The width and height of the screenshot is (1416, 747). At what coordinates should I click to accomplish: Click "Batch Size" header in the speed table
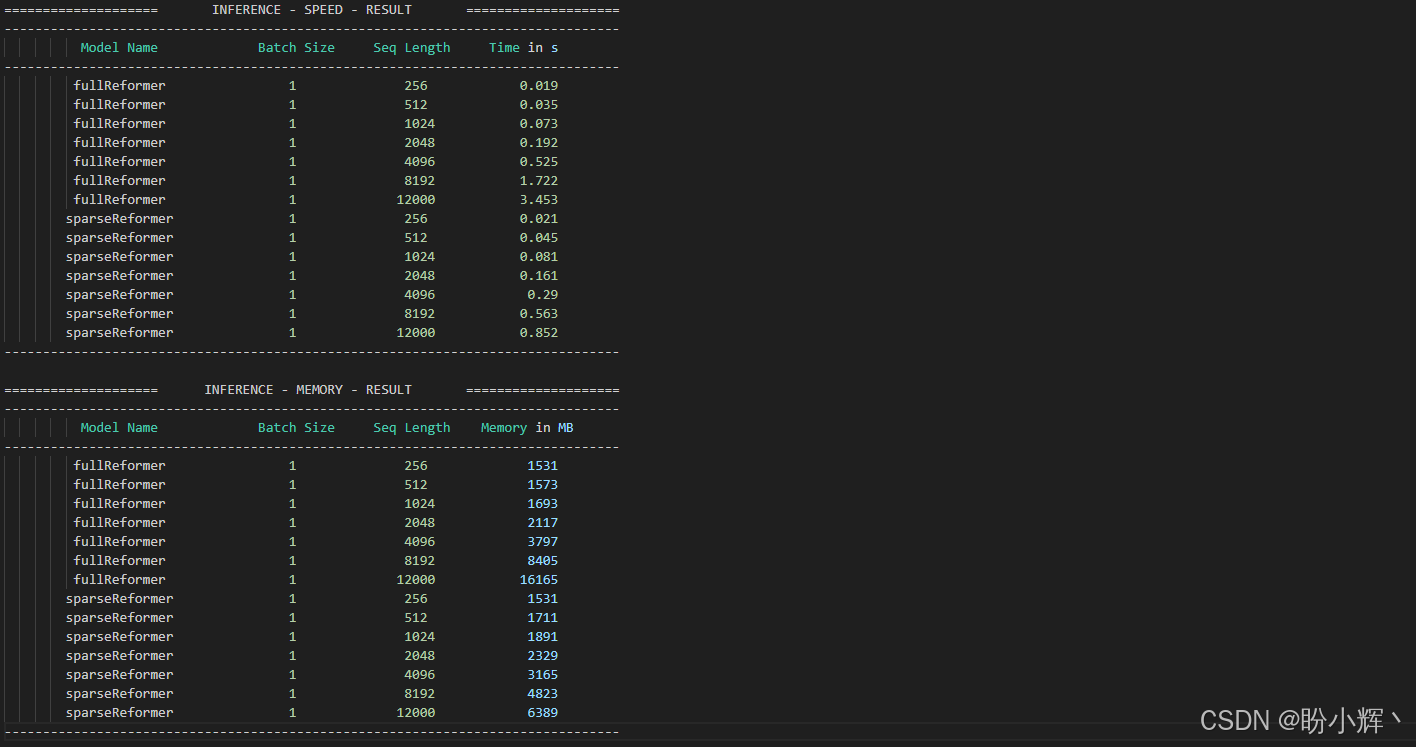coord(296,48)
